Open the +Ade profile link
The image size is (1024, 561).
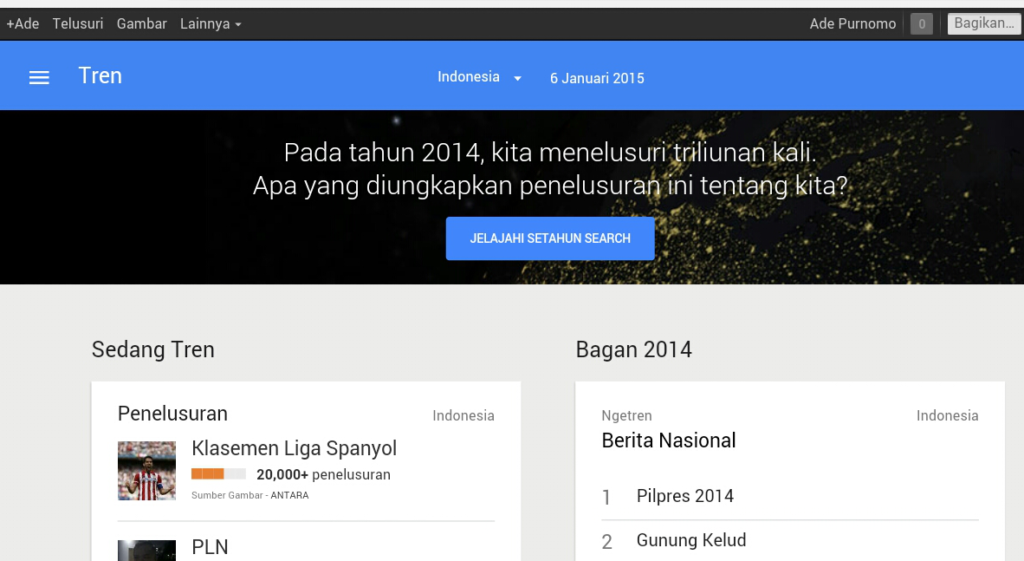pyautogui.click(x=23, y=24)
